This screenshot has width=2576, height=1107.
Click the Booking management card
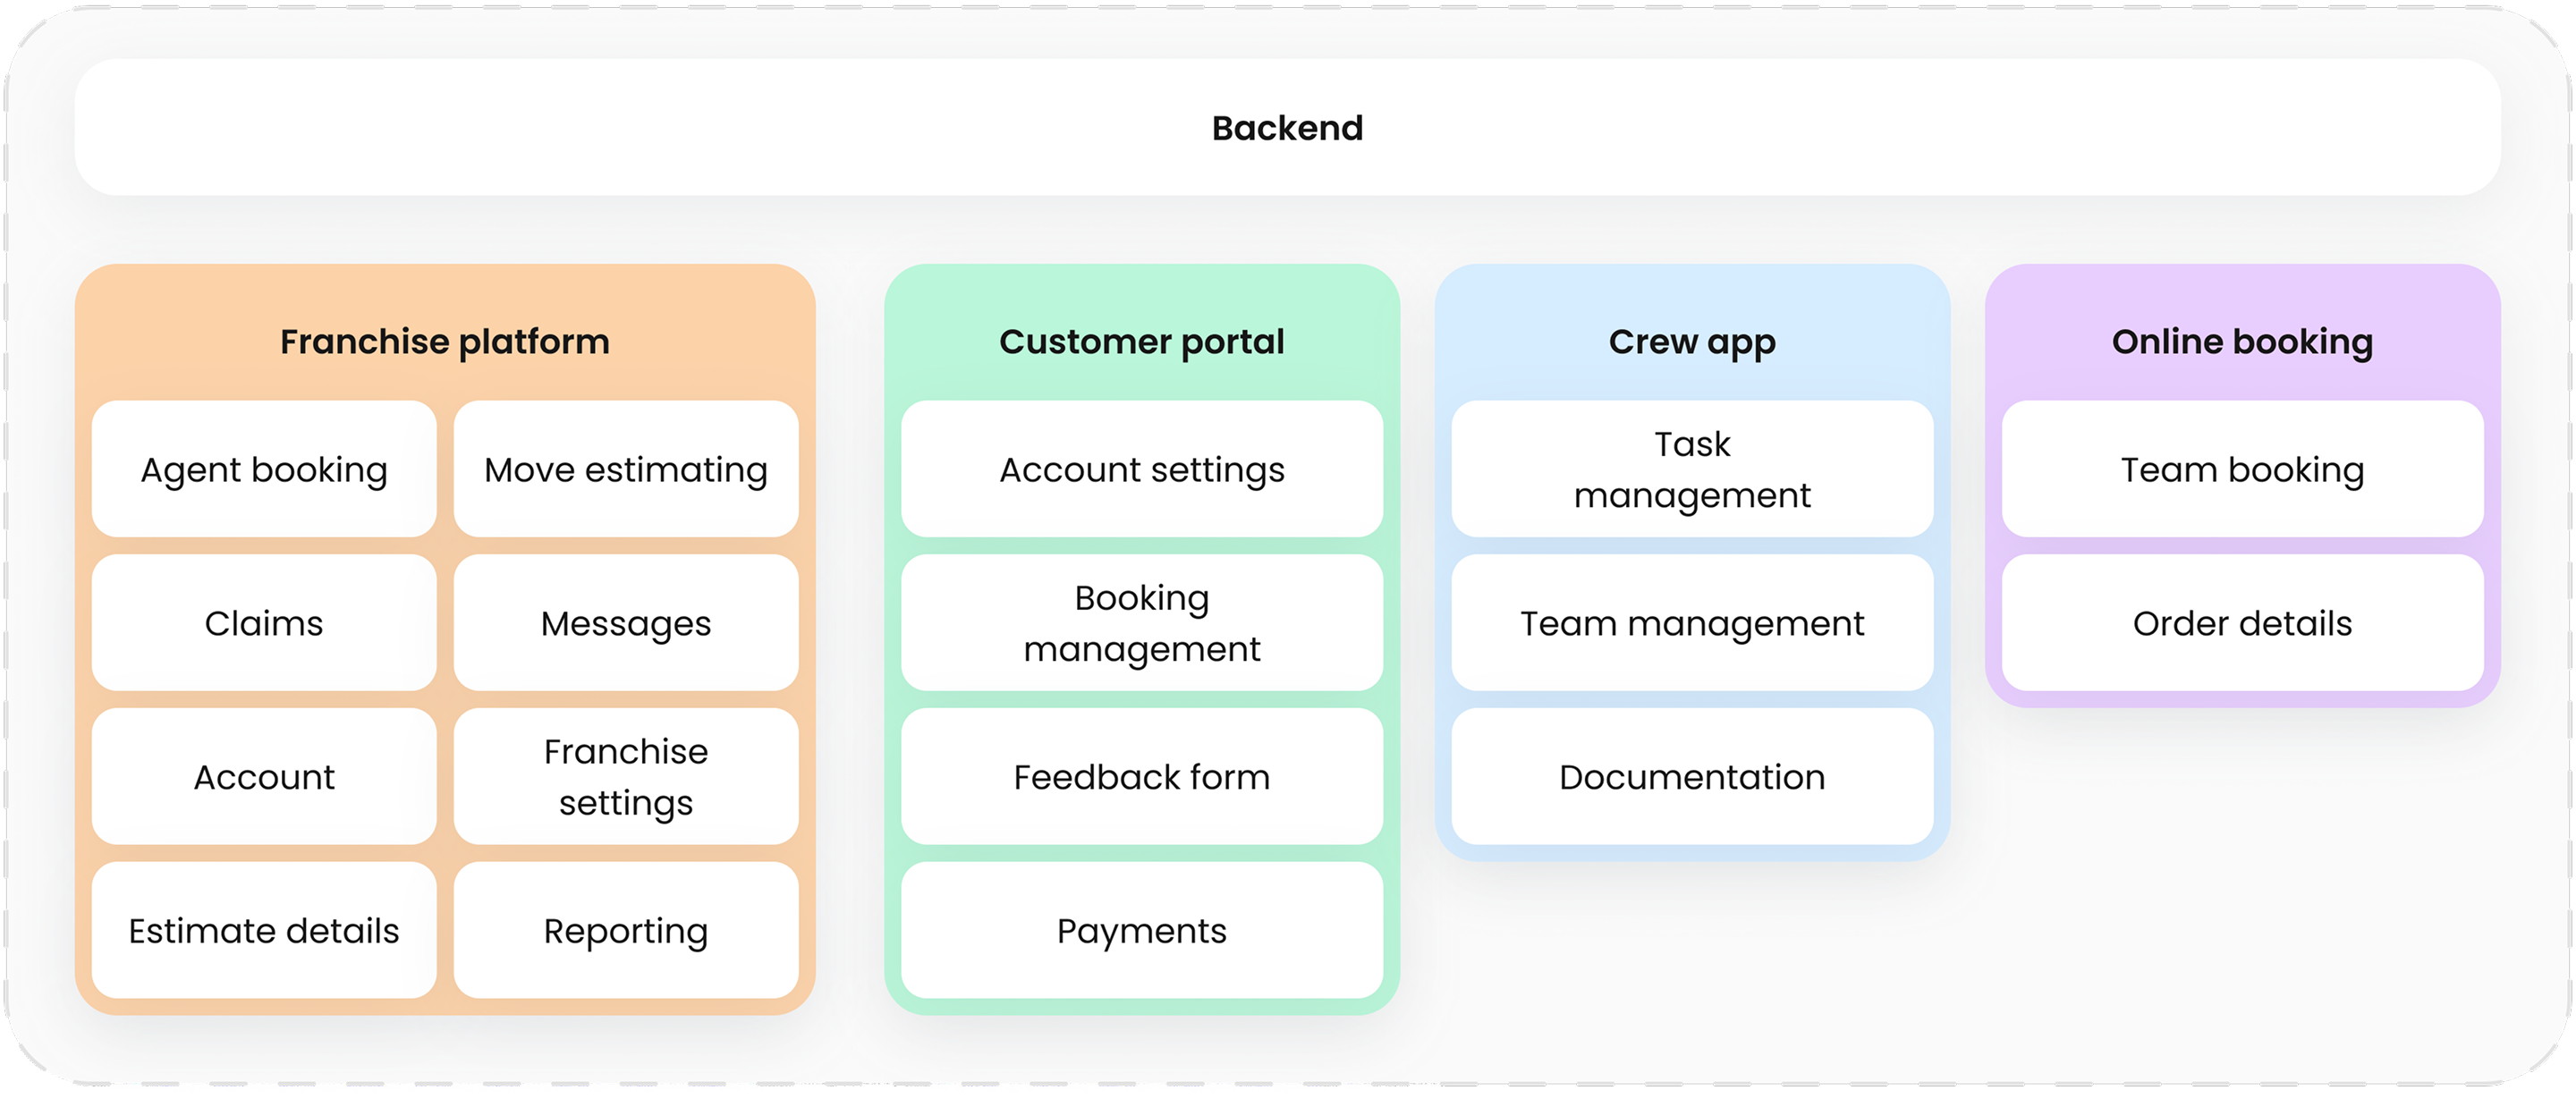point(1142,623)
